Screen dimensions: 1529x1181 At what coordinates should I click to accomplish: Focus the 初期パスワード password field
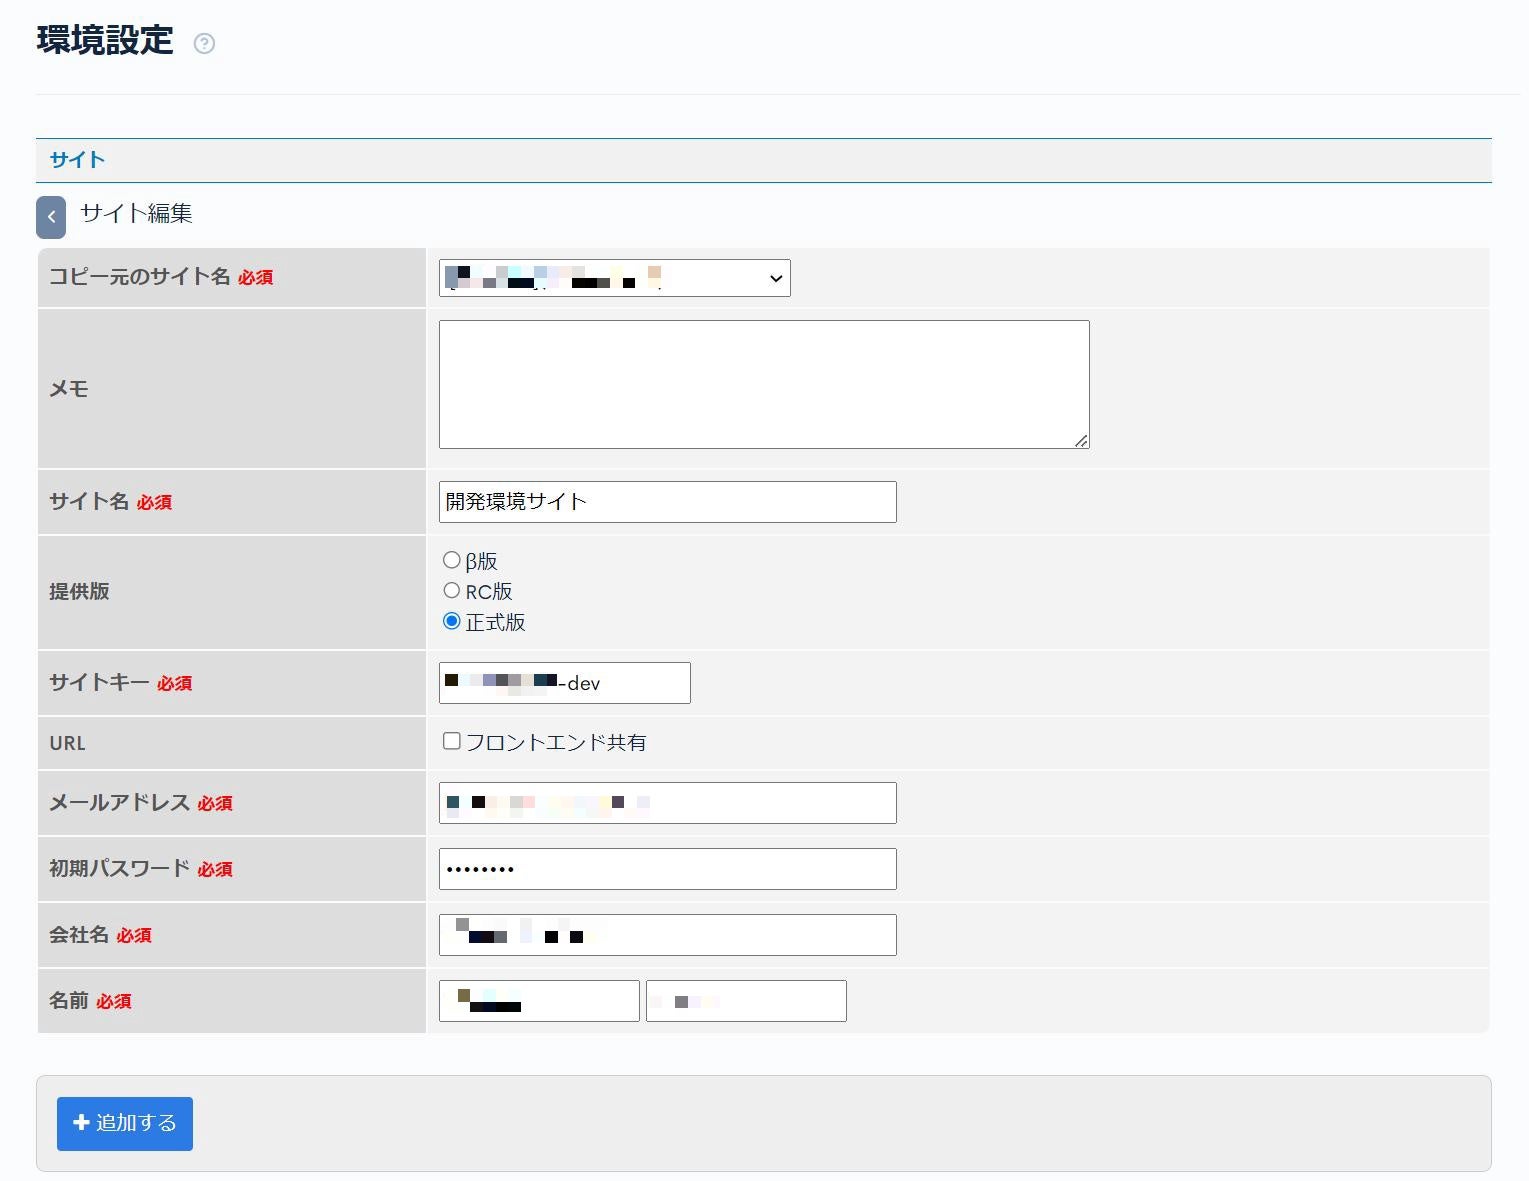click(x=667, y=869)
